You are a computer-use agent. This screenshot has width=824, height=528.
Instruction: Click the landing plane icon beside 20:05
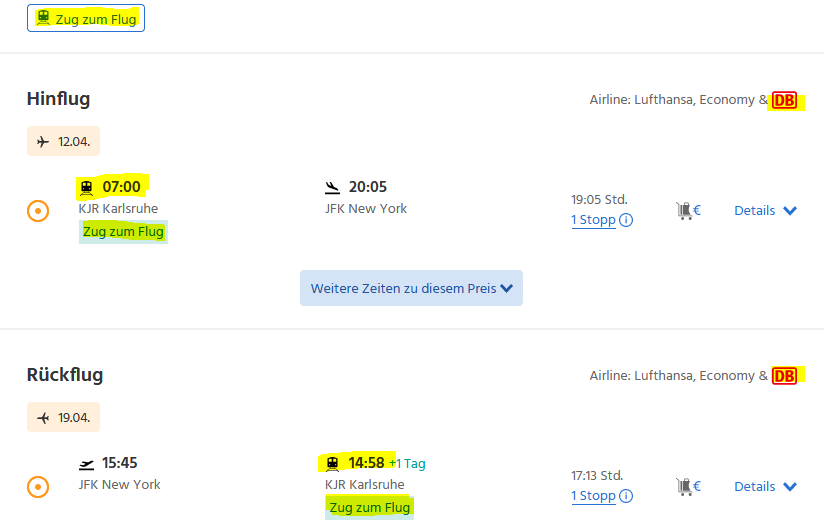coord(332,187)
